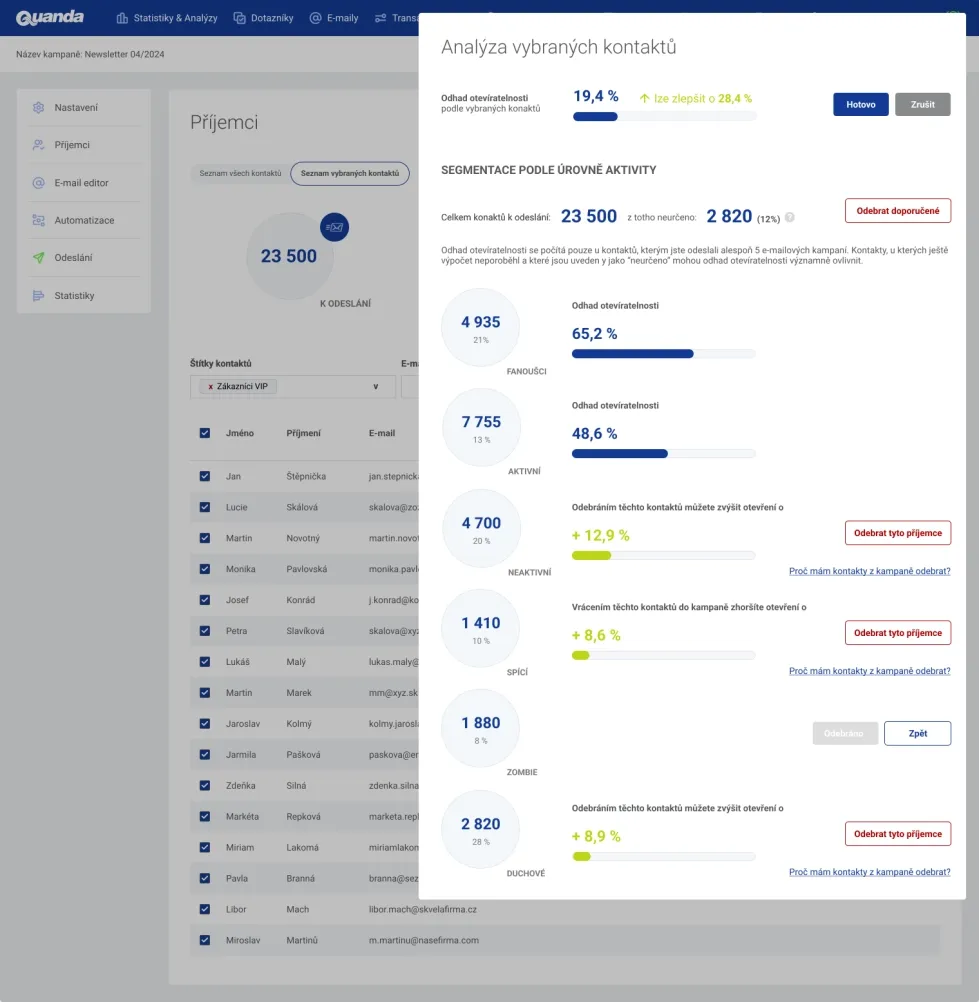Click the Zrušit button
Image resolution: width=980 pixels, height=1002 pixels.
tap(923, 105)
